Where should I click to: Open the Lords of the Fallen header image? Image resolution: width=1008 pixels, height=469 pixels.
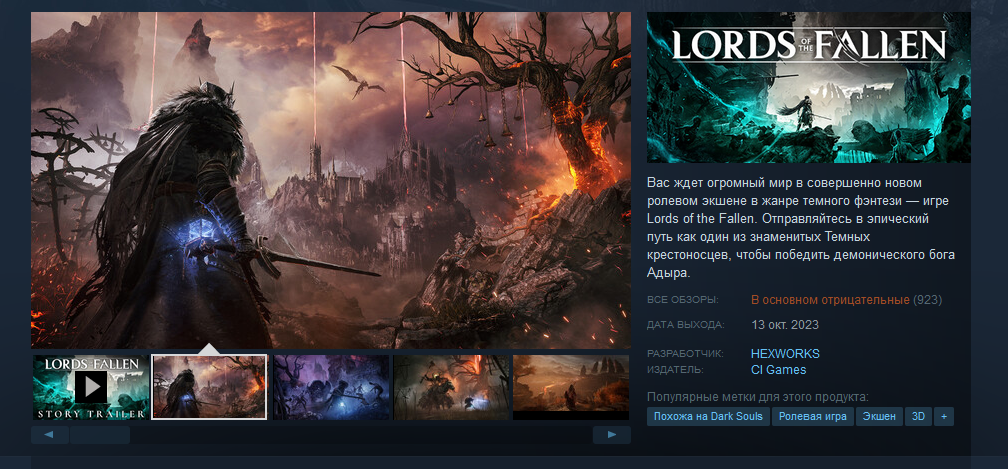click(809, 87)
